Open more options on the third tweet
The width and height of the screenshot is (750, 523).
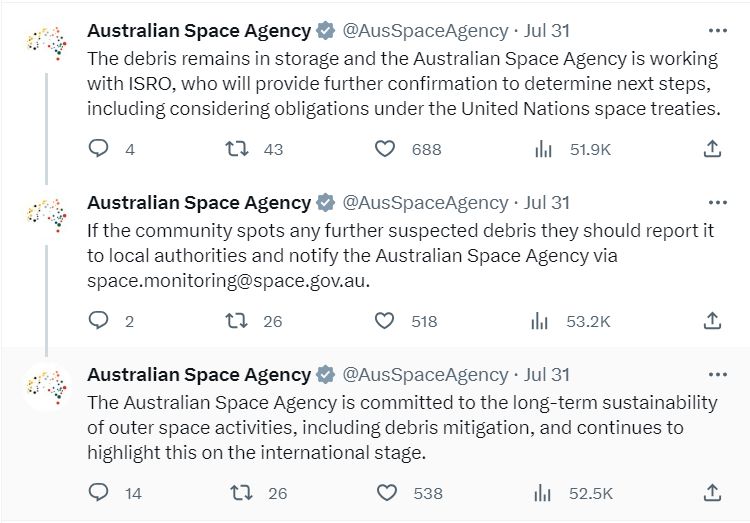tap(717, 374)
